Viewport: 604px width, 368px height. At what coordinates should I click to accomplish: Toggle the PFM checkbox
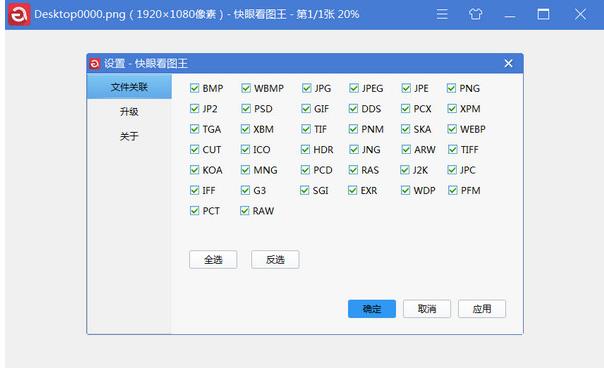(453, 190)
